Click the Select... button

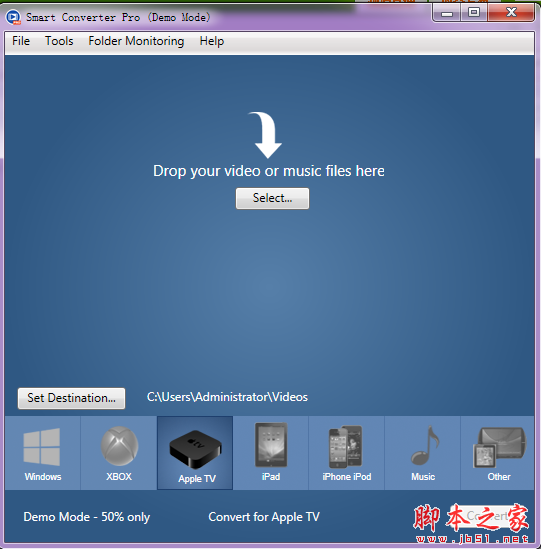[x=273, y=198]
